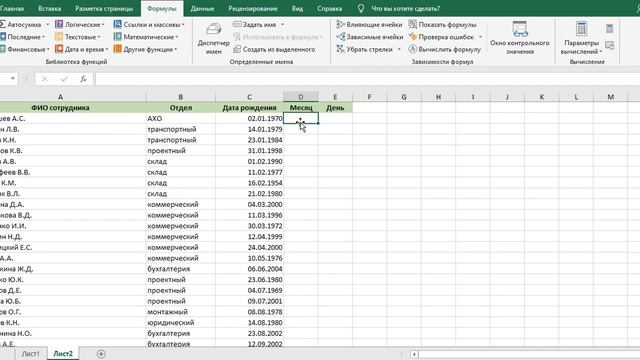Open Диспетчер имен name manager
Viewport: 640px width, 360px height.
(x=213, y=39)
